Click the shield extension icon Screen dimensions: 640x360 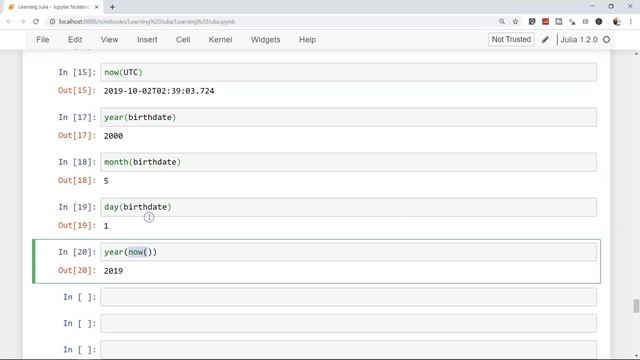[532, 22]
